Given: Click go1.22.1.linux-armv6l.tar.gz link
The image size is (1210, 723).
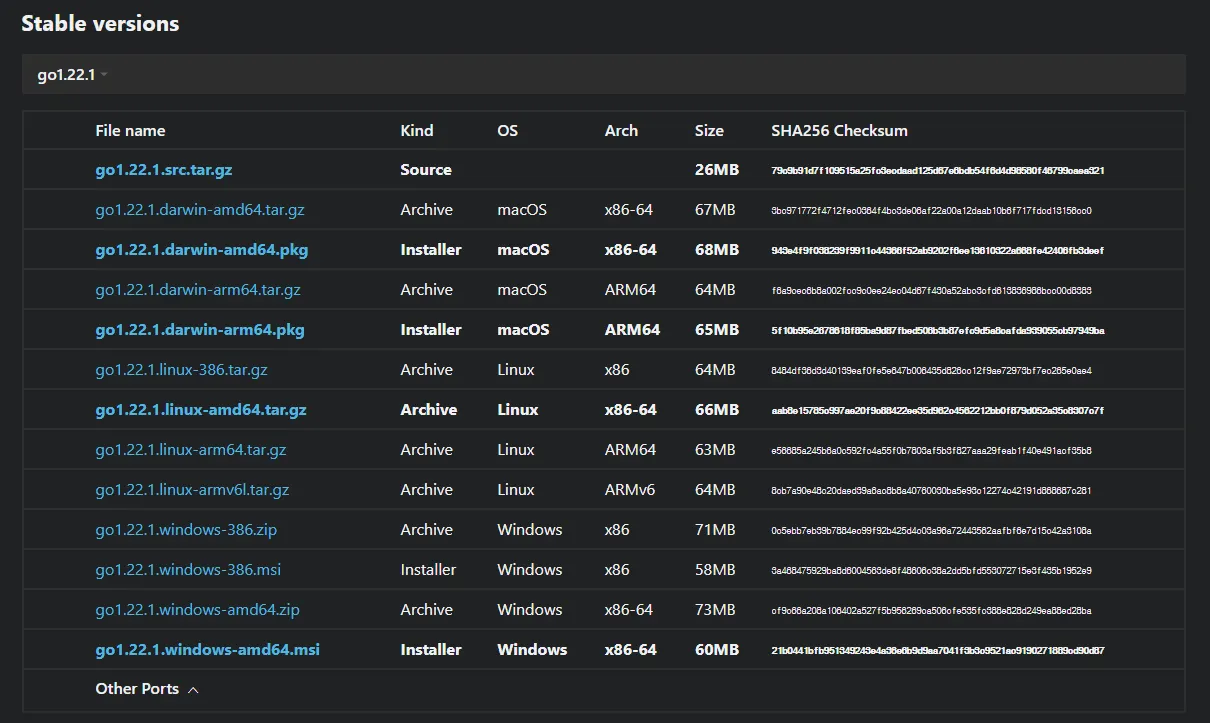Looking at the screenshot, I should 192,490.
